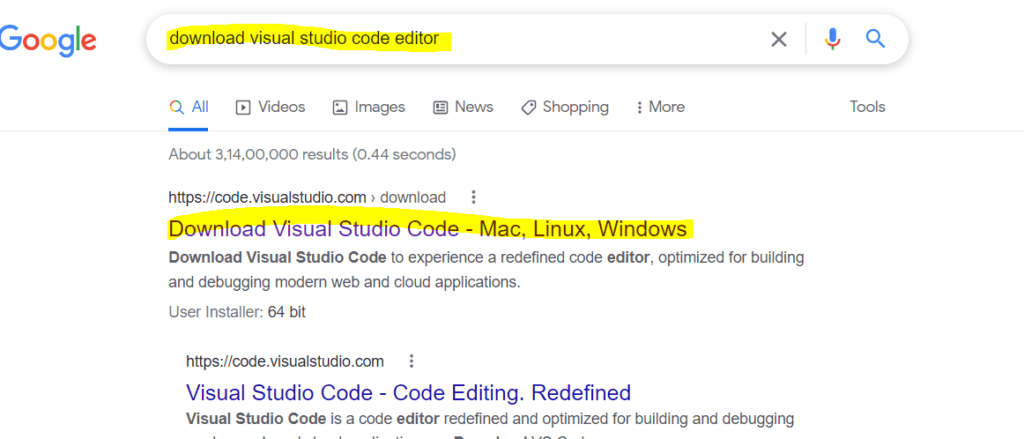
Task: Switch to the Videos tab
Action: click(x=270, y=107)
